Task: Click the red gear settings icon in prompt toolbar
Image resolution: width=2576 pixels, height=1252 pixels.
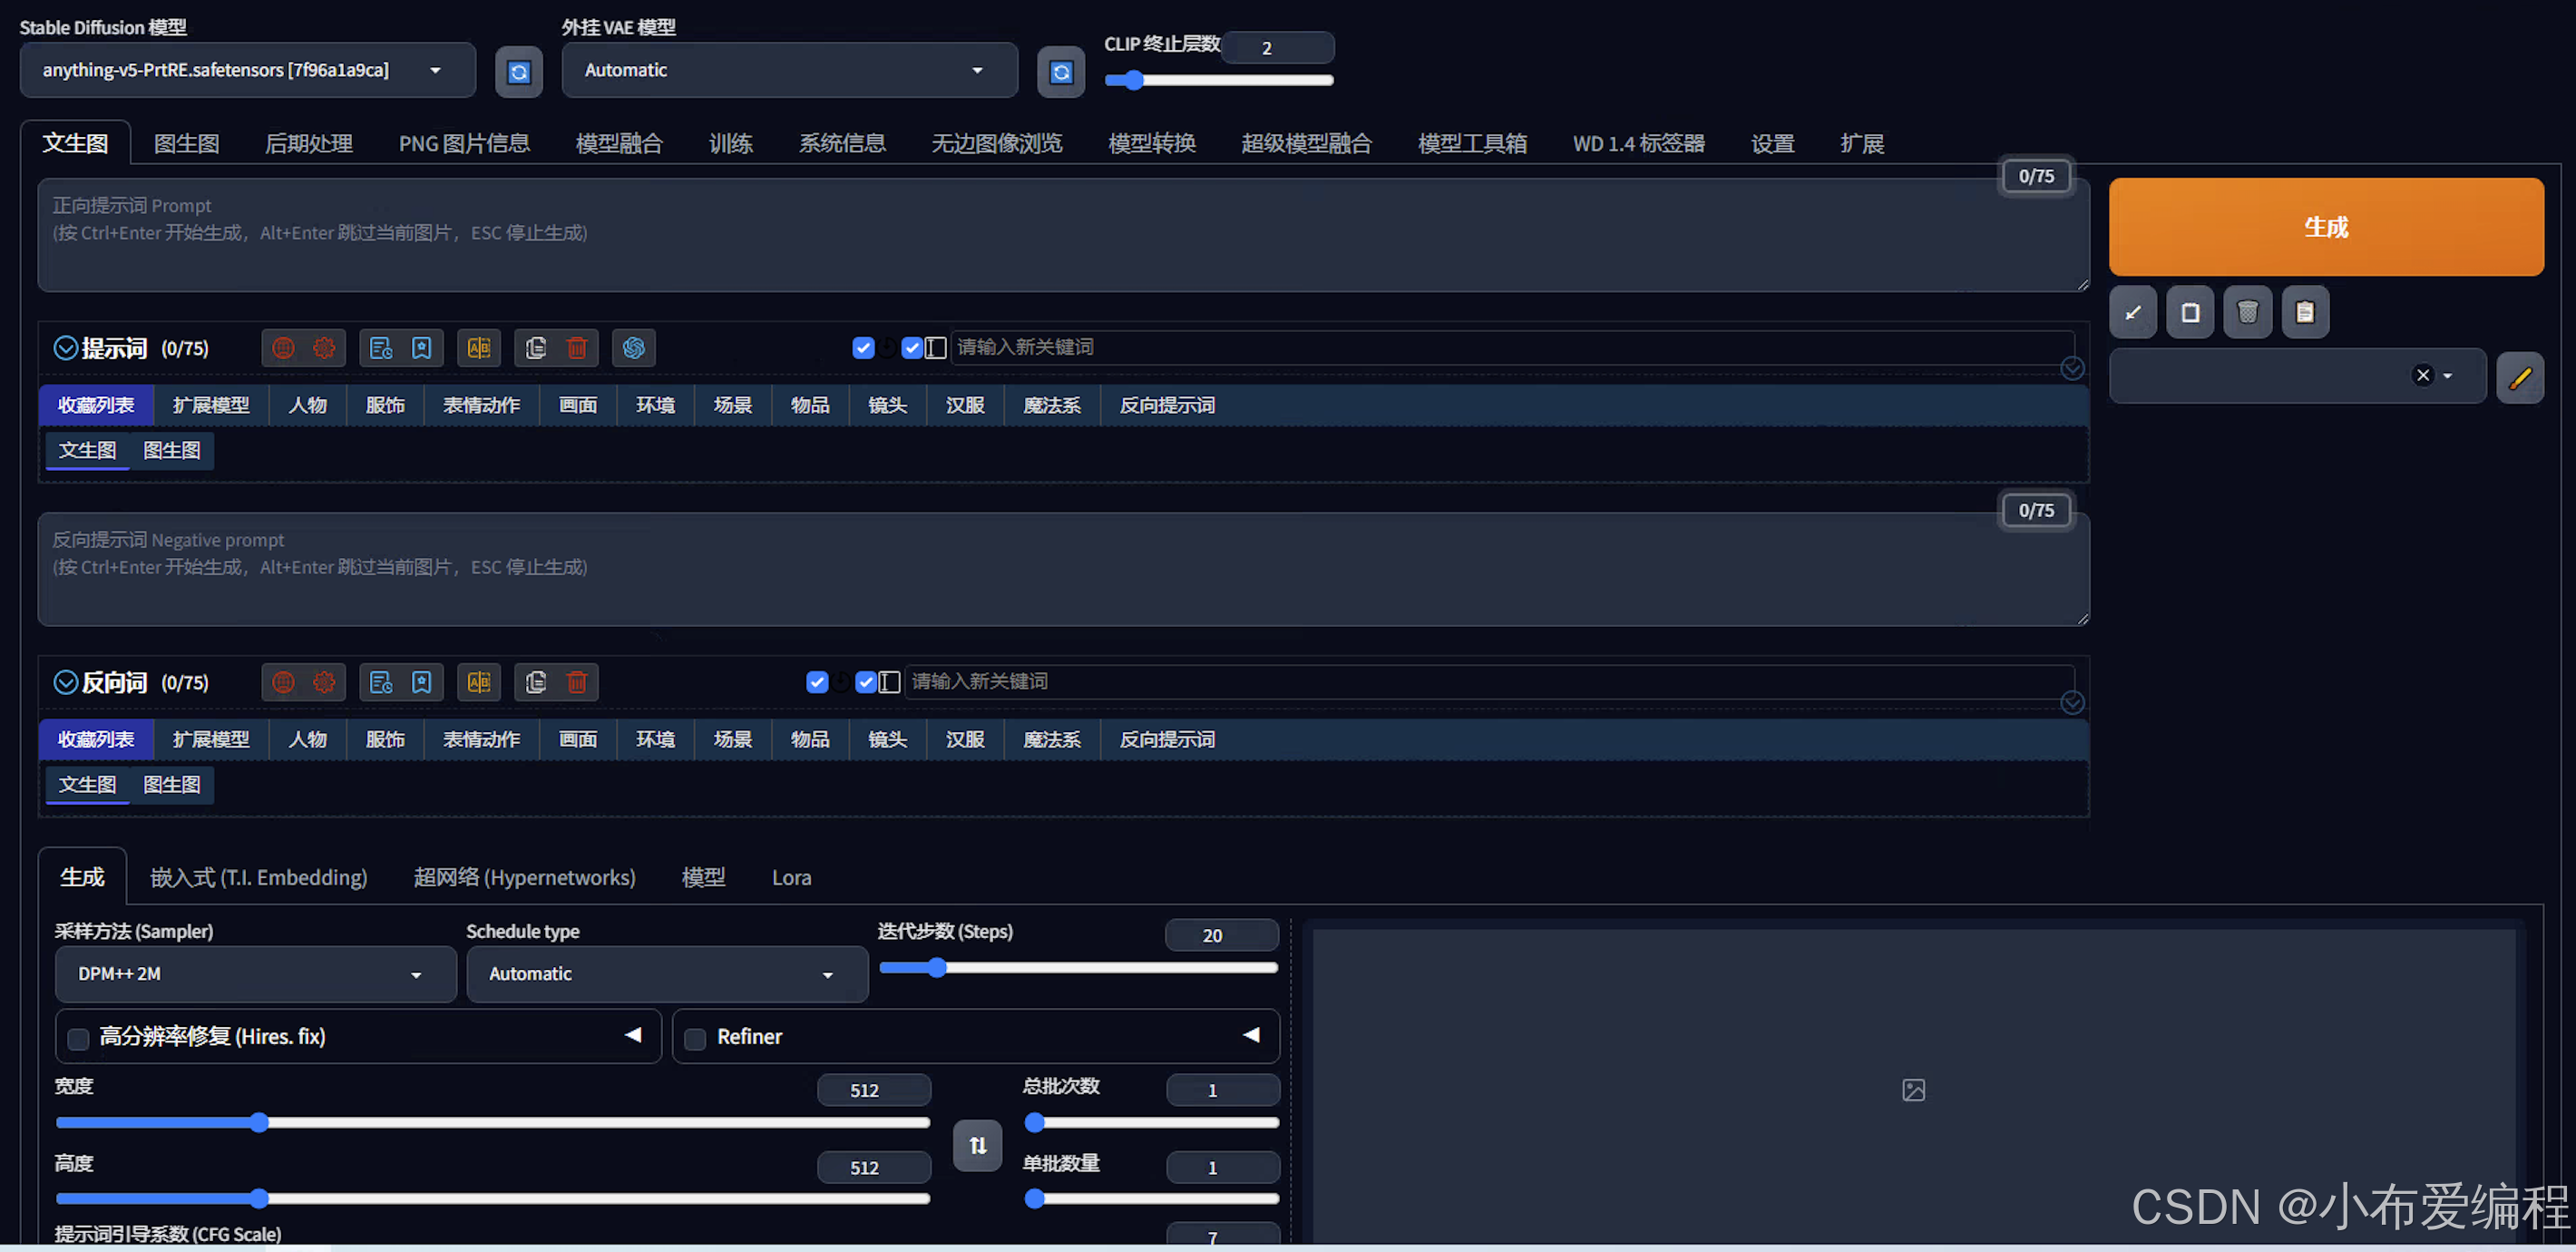Action: click(x=324, y=348)
